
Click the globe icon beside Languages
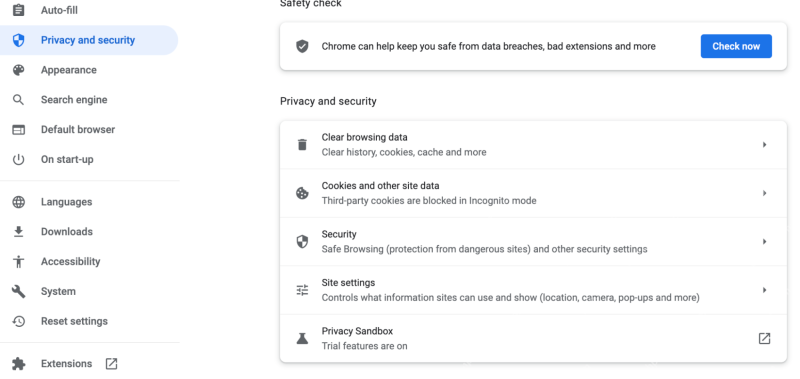18,202
